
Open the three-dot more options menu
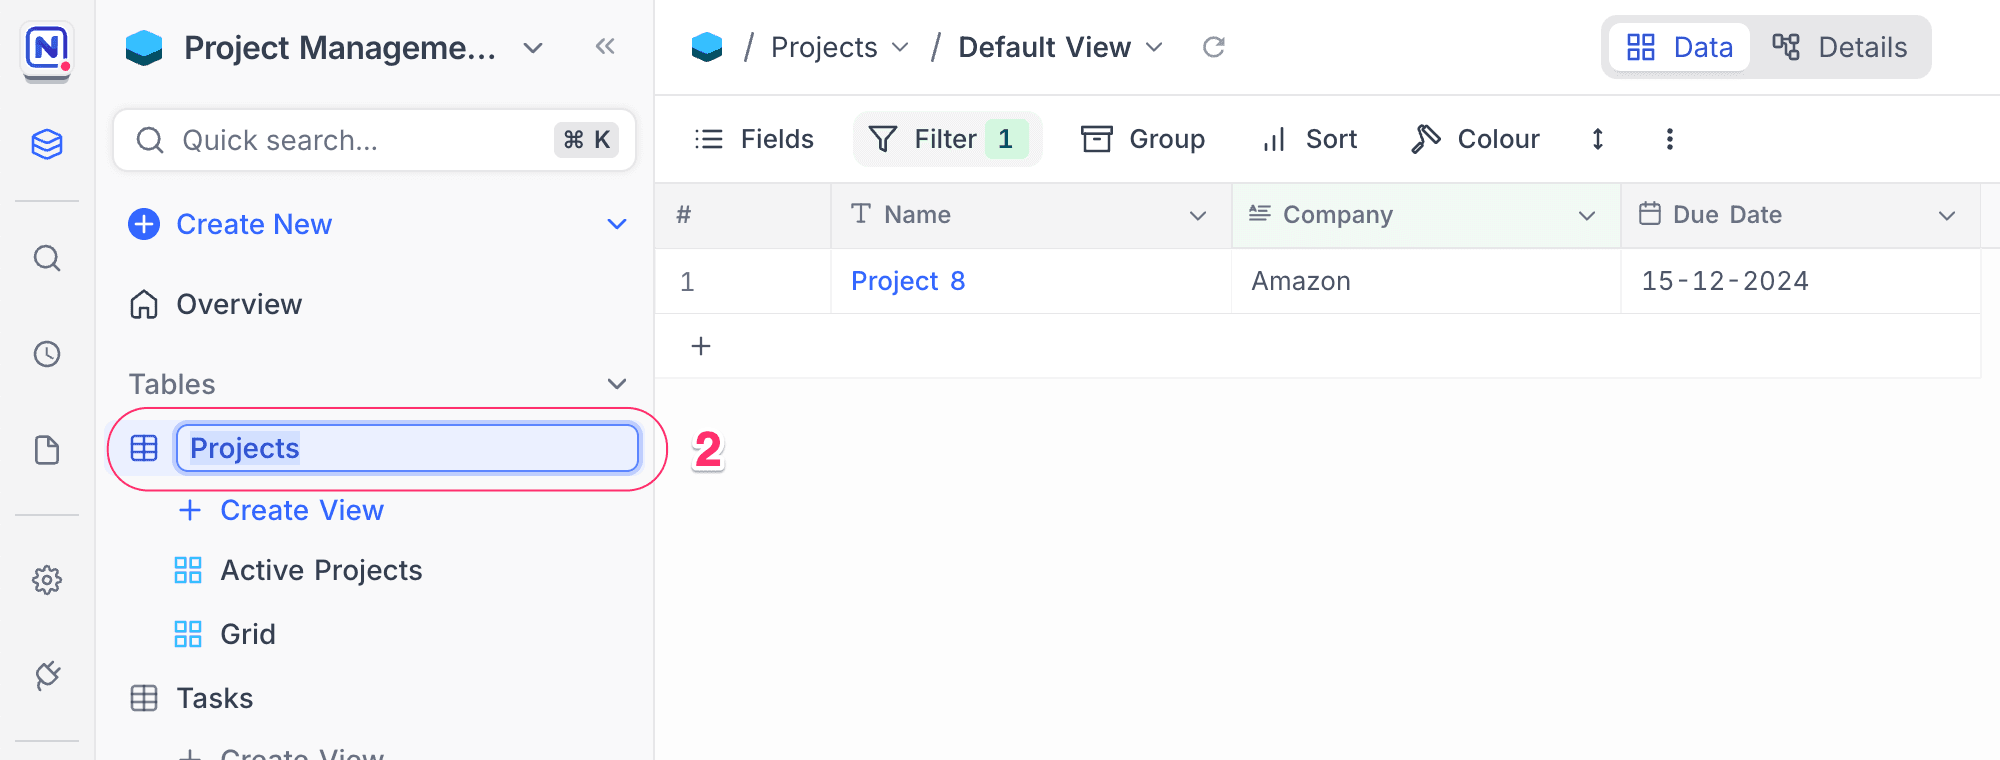[1669, 139]
